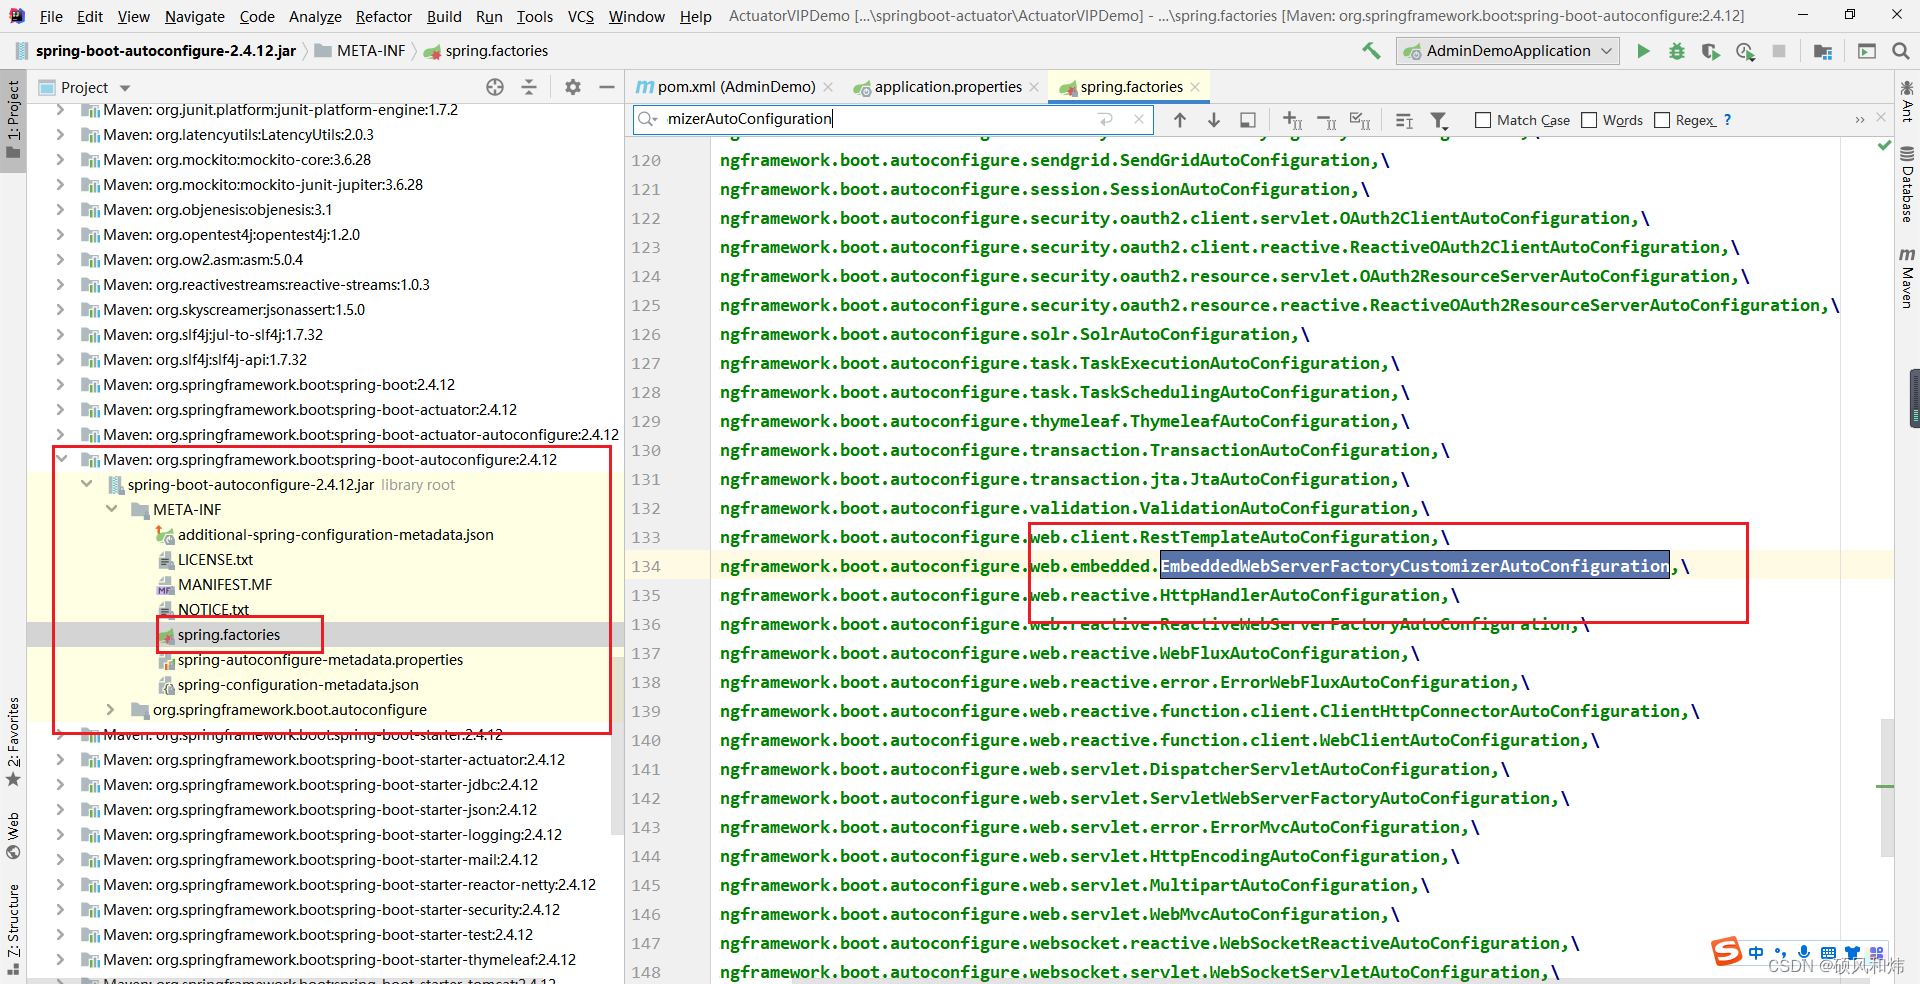Screen dimensions: 1920x984
Task: Open the Database tool window
Action: pos(1907,184)
